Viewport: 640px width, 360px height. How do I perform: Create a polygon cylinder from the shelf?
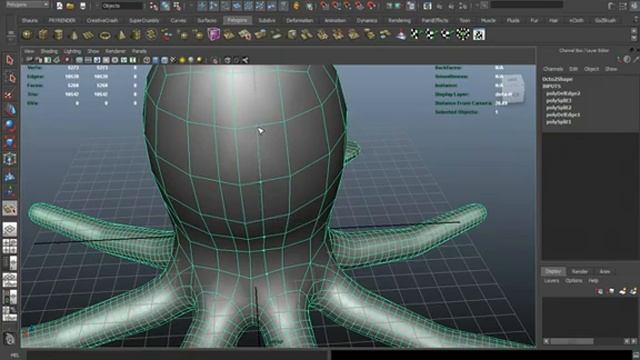click(58, 35)
